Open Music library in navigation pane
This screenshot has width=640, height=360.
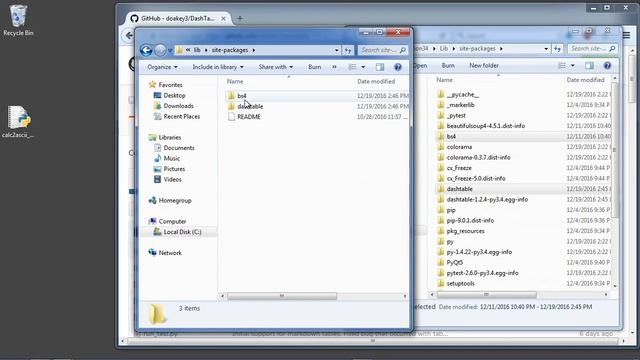pos(171,158)
